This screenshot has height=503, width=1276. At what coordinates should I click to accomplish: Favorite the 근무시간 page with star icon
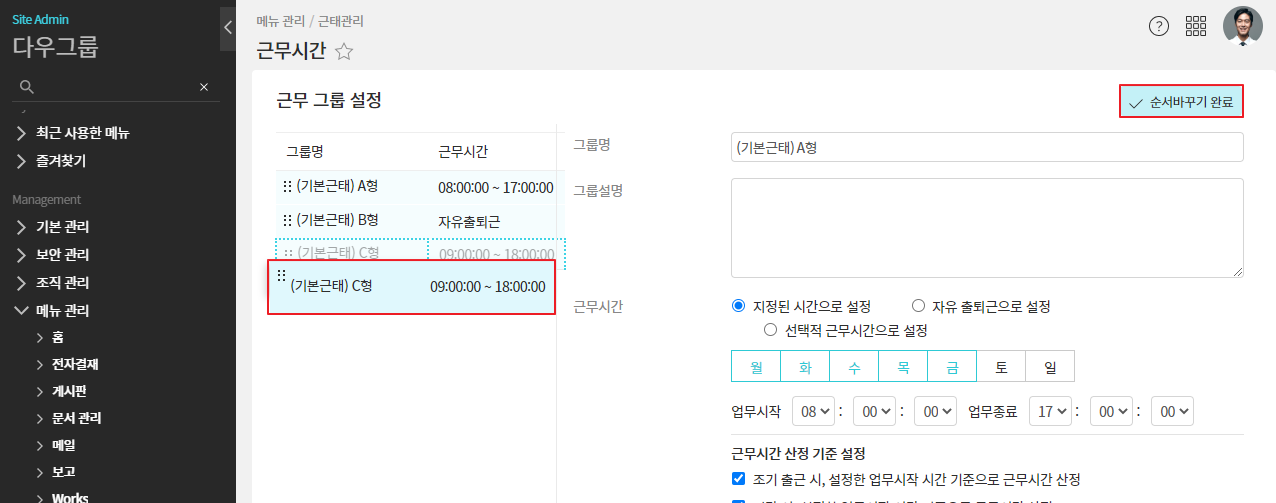[344, 51]
